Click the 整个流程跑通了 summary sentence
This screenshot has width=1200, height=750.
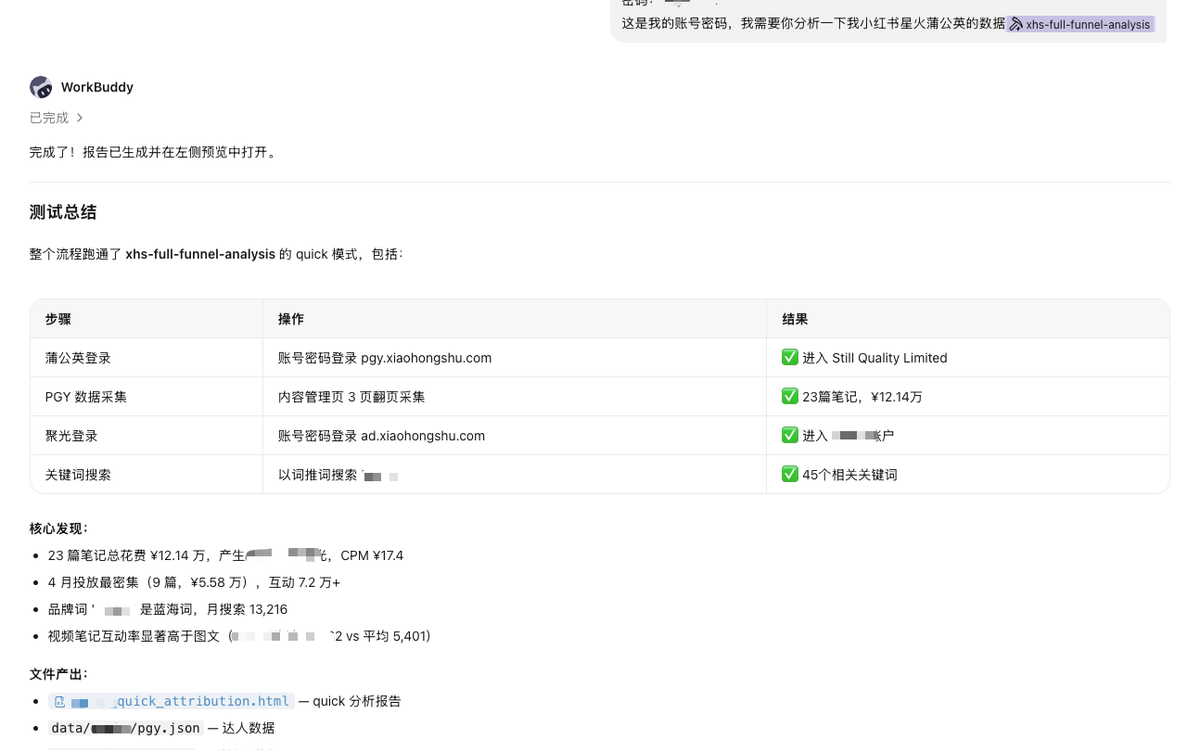click(216, 254)
